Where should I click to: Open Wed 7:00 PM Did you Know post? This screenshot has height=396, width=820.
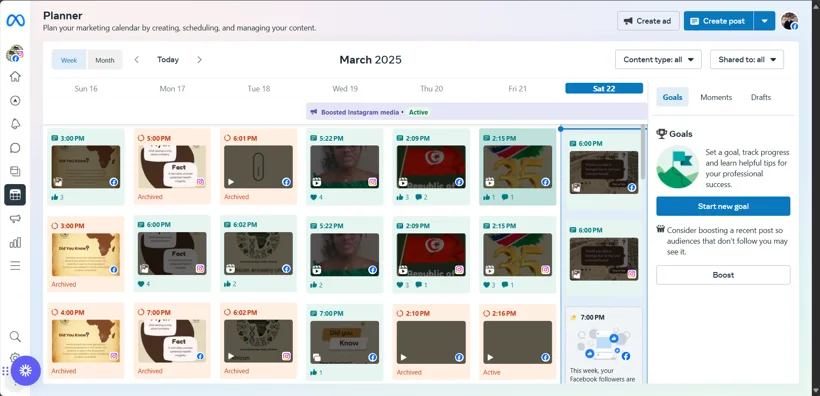tap(345, 342)
